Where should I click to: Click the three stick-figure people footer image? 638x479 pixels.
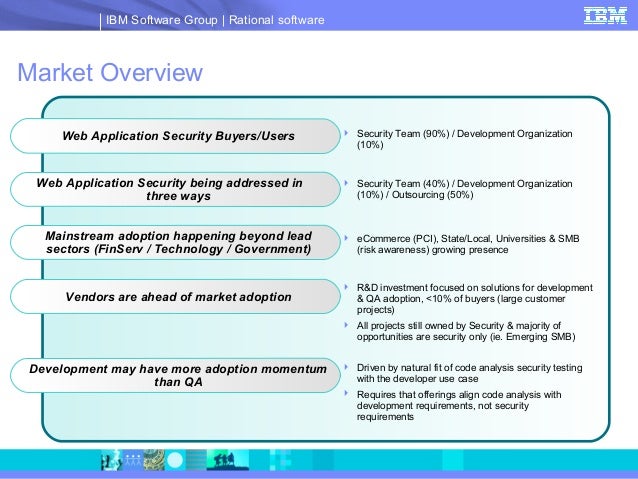(133, 460)
